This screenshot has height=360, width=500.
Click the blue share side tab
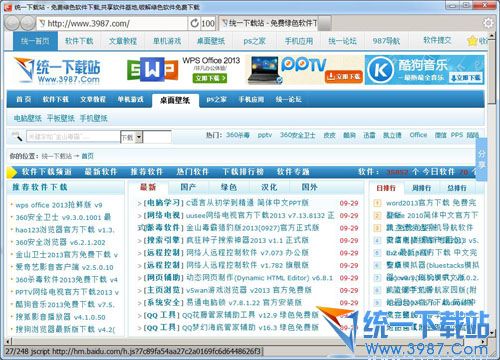pyautogui.click(x=482, y=160)
